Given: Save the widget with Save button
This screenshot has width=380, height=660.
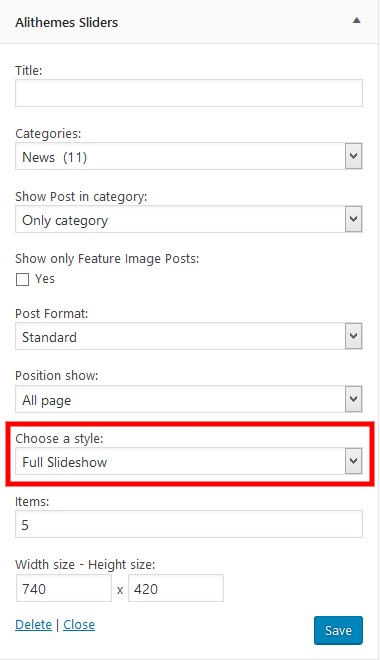Looking at the screenshot, I should click(x=338, y=630).
